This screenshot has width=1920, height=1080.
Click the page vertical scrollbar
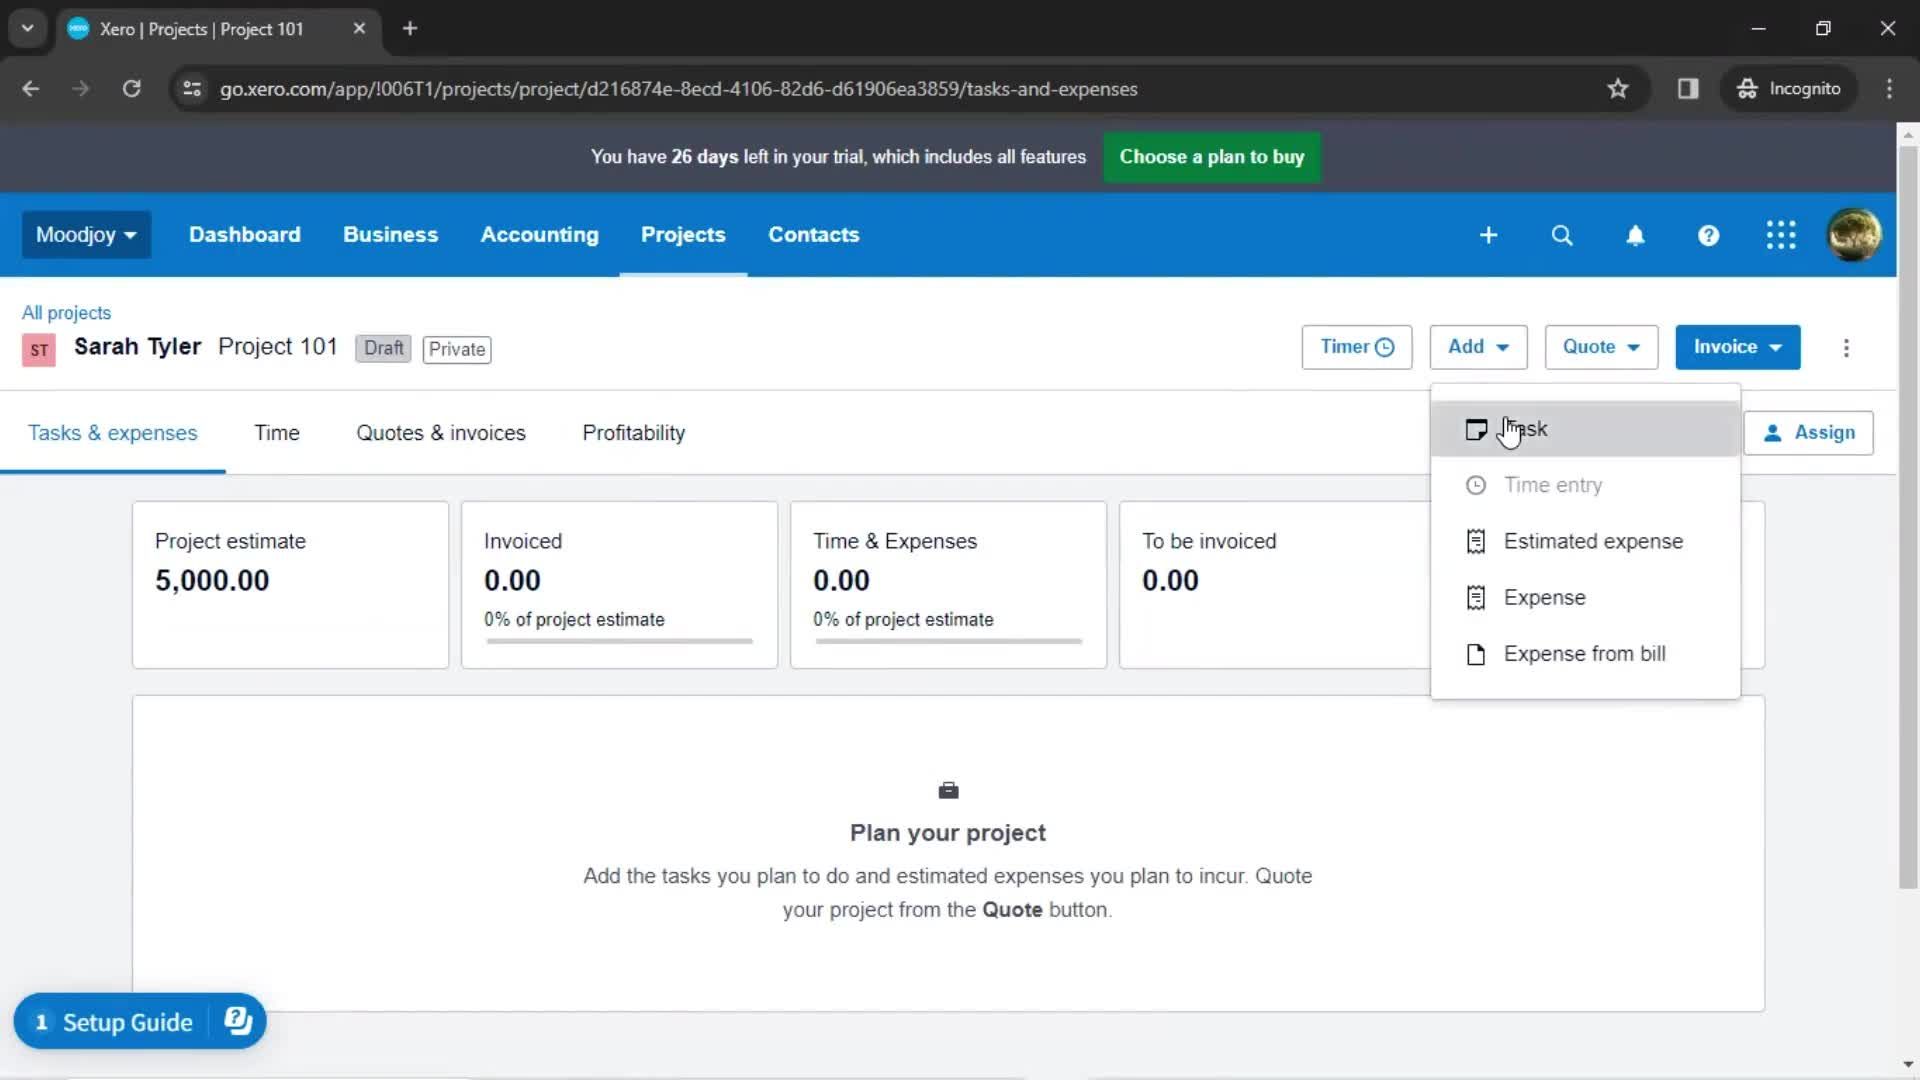click(x=1908, y=515)
